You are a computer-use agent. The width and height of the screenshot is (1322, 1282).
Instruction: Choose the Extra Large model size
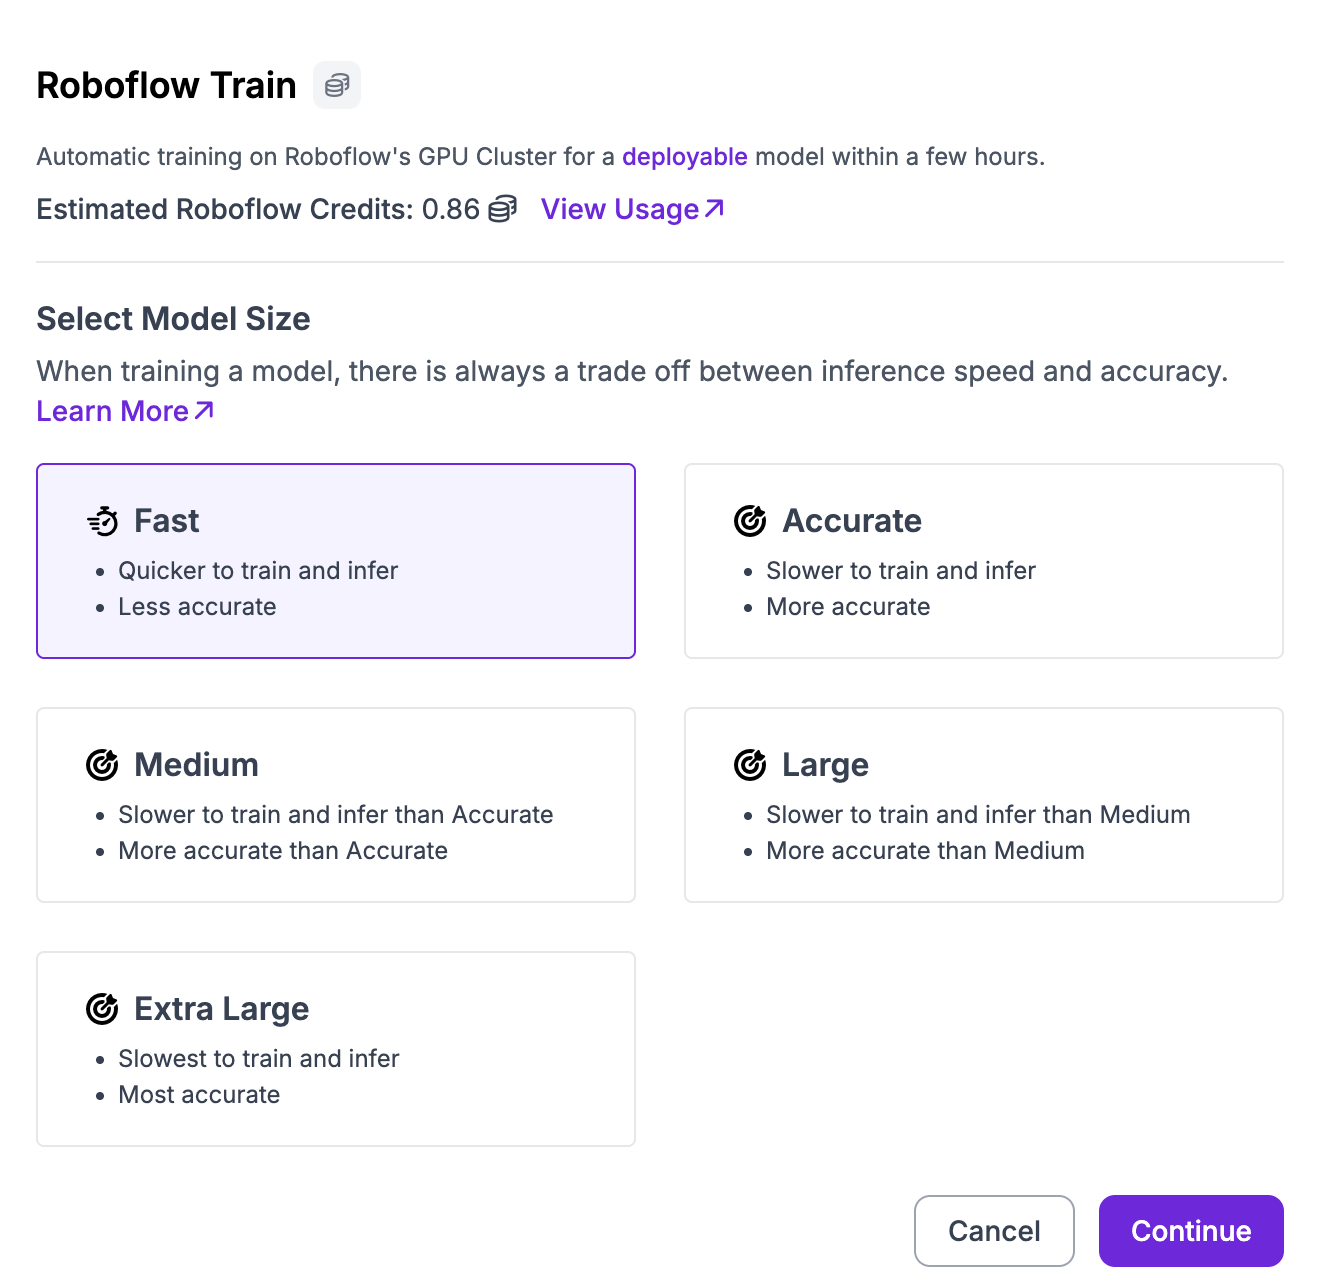click(x=336, y=1049)
